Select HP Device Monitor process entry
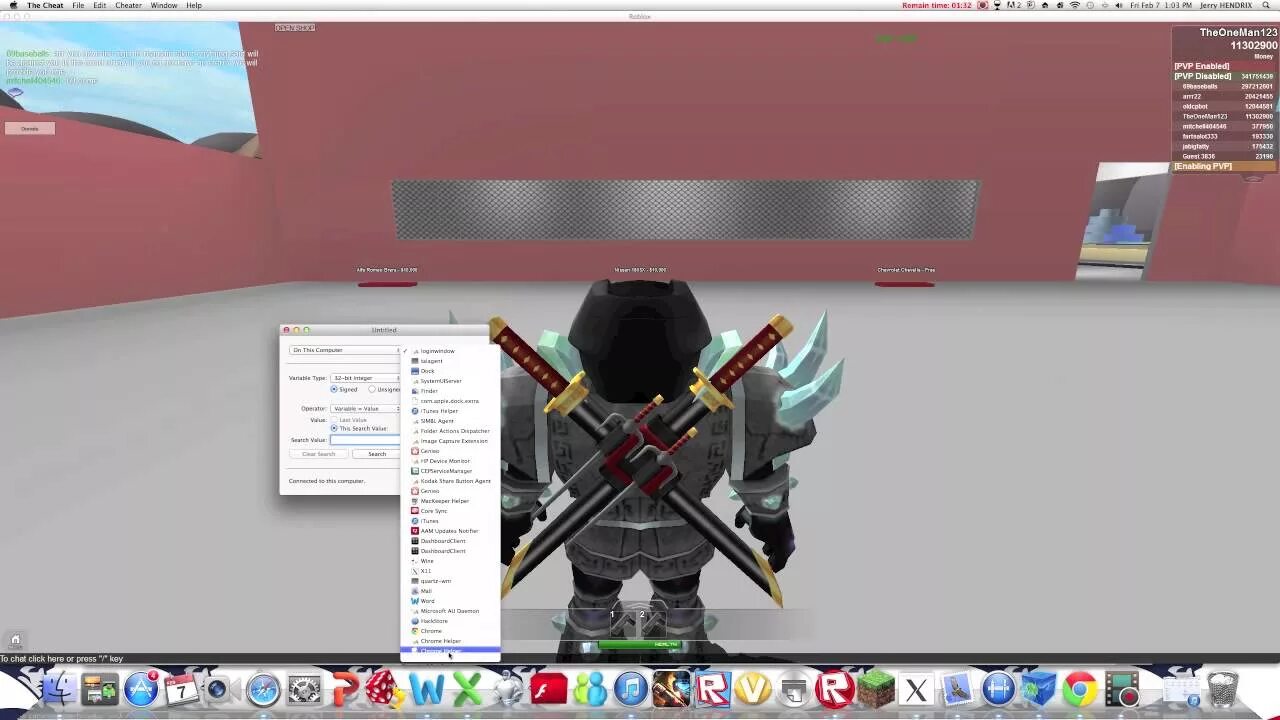 click(450, 461)
